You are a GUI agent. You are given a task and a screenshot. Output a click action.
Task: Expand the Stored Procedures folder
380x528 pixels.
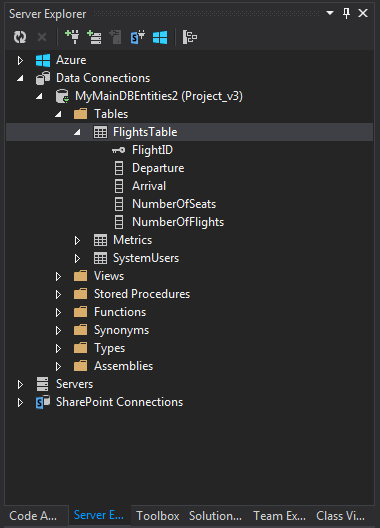click(x=58, y=294)
